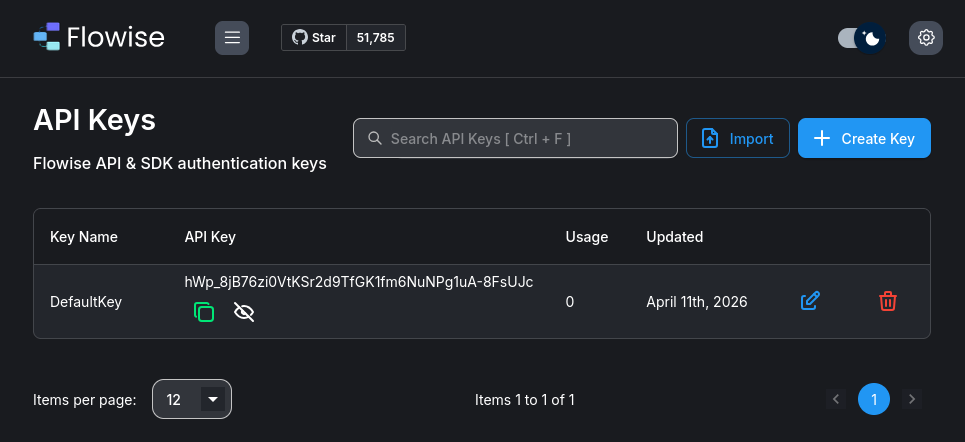Click the Flowise logo
Image resolution: width=965 pixels, height=442 pixels.
(99, 37)
